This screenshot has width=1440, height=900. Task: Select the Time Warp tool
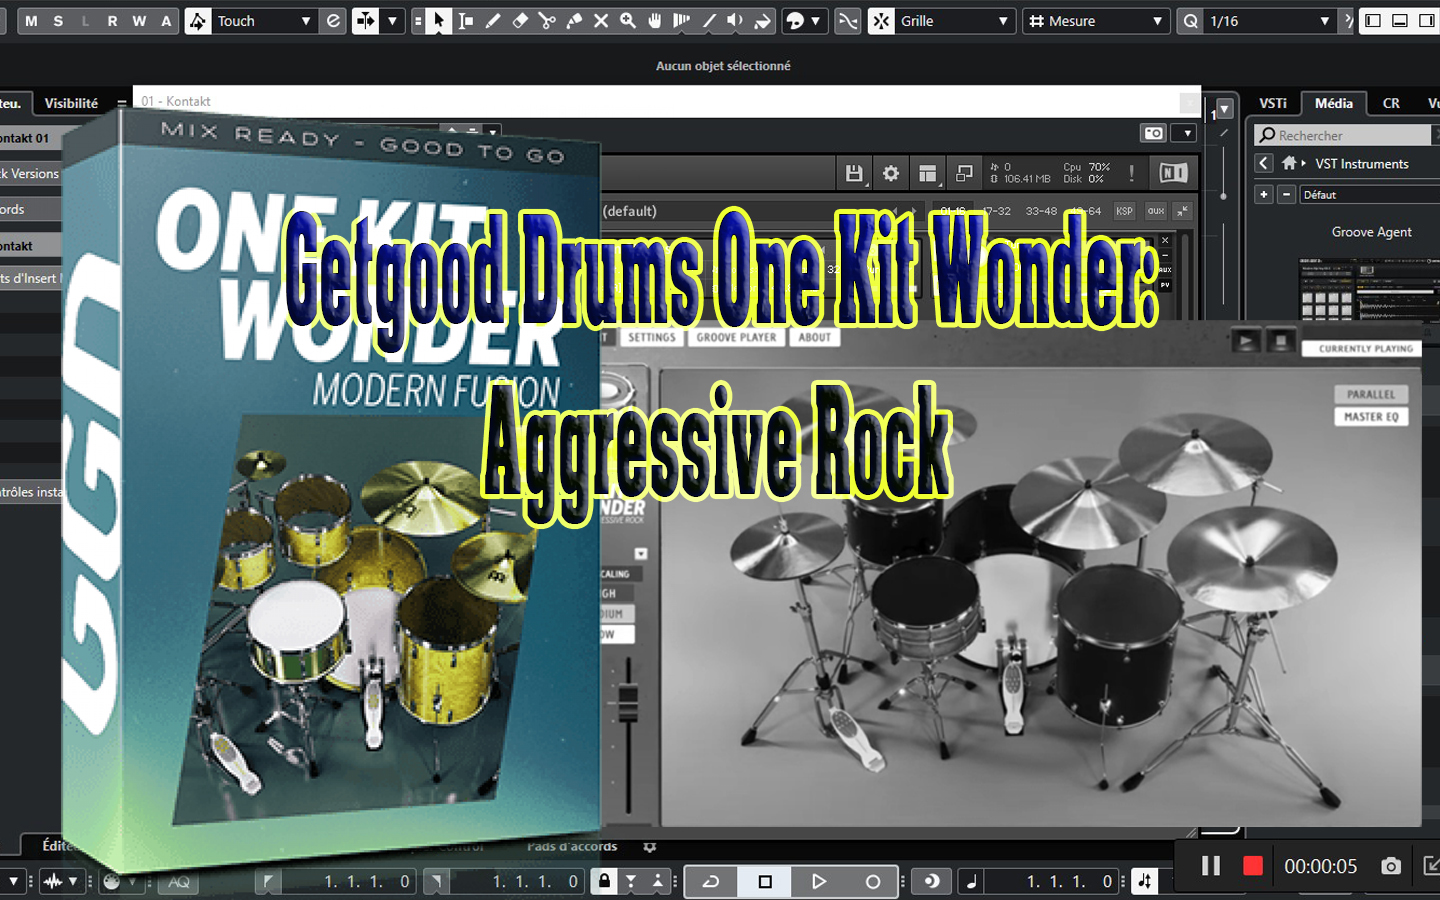coord(682,21)
